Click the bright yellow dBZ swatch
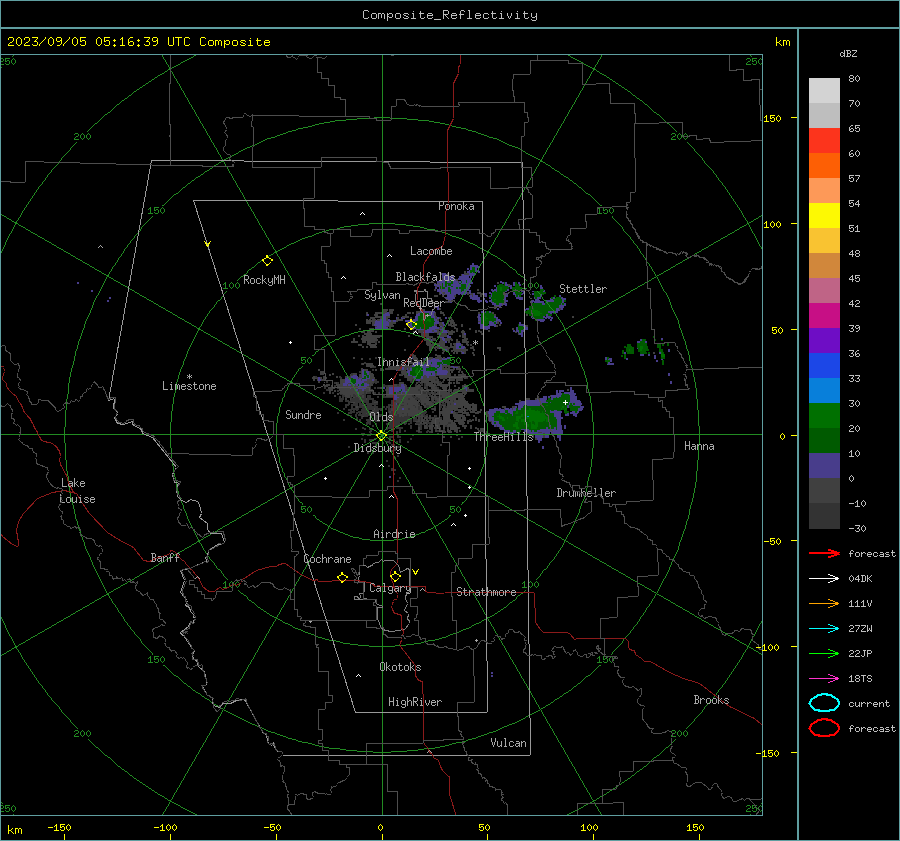Image resolution: width=900 pixels, height=841 pixels. pos(824,216)
